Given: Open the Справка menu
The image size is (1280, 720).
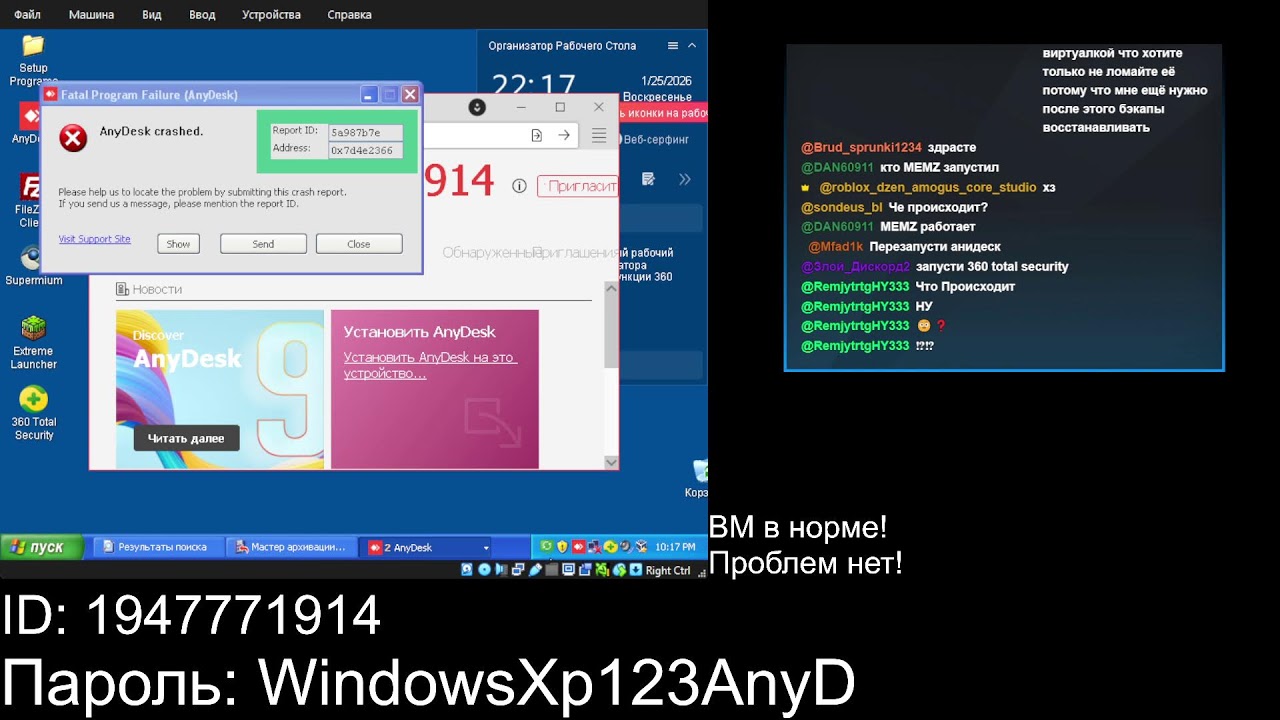Looking at the screenshot, I should [350, 15].
